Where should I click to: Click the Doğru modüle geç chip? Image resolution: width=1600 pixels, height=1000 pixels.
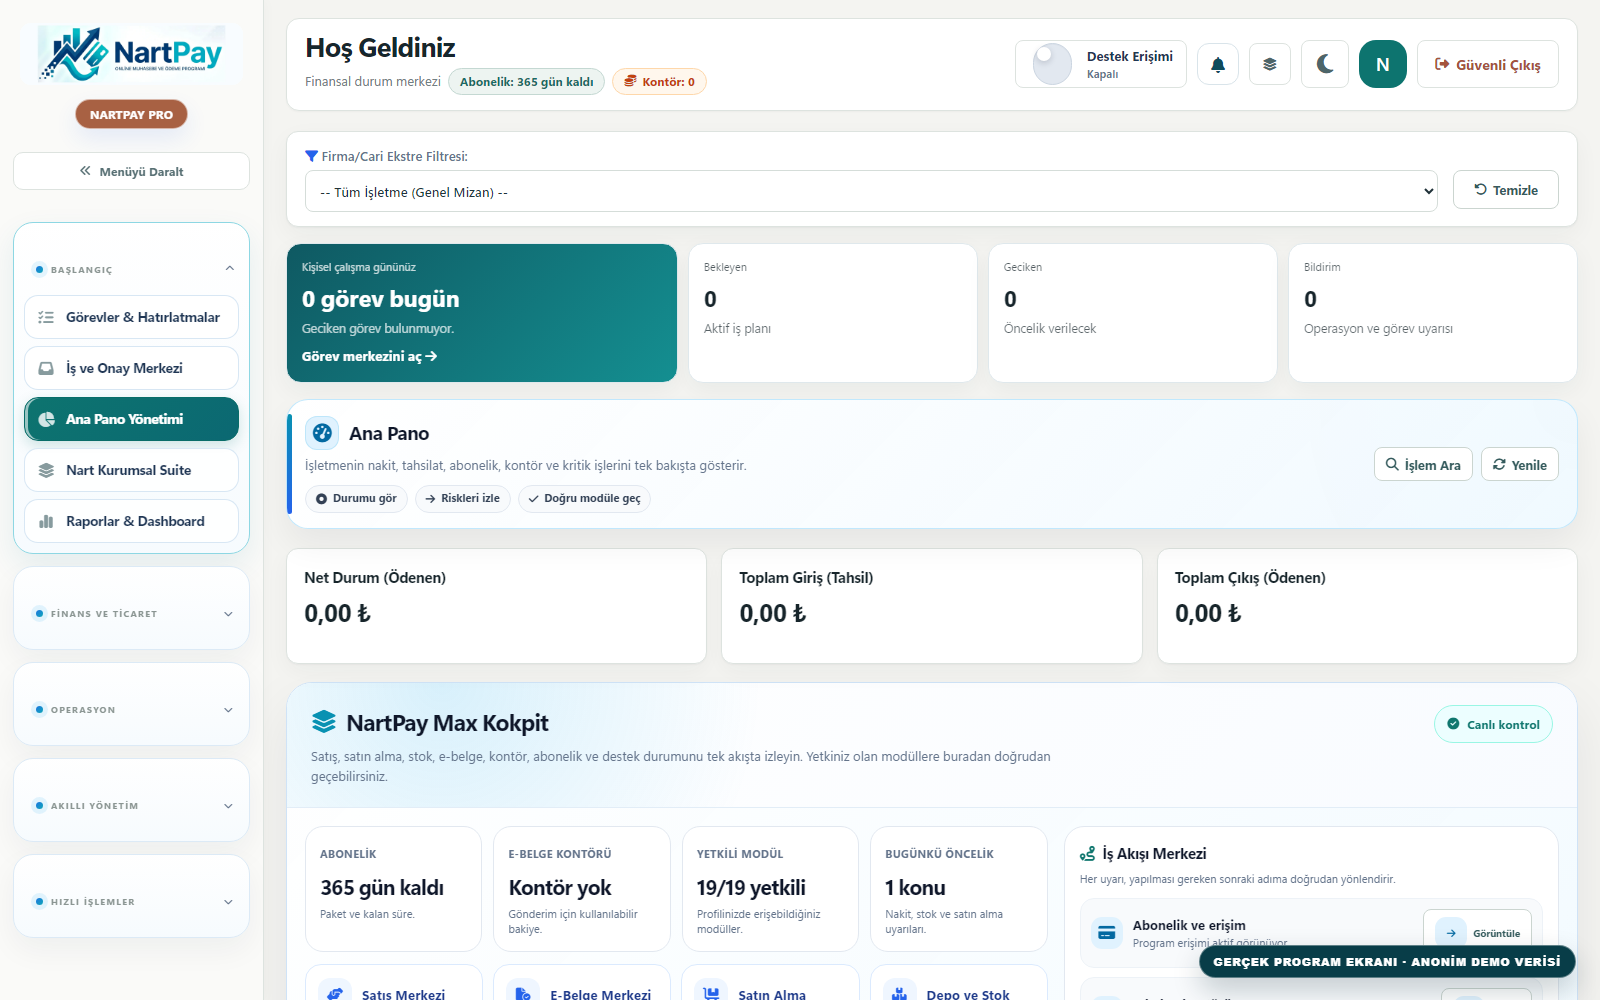point(584,498)
